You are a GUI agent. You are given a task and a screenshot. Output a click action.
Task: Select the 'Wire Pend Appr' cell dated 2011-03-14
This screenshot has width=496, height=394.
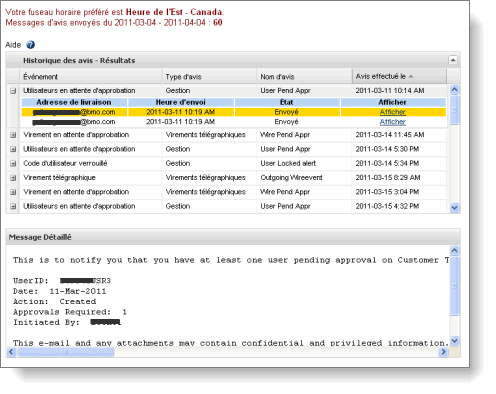pos(304,135)
